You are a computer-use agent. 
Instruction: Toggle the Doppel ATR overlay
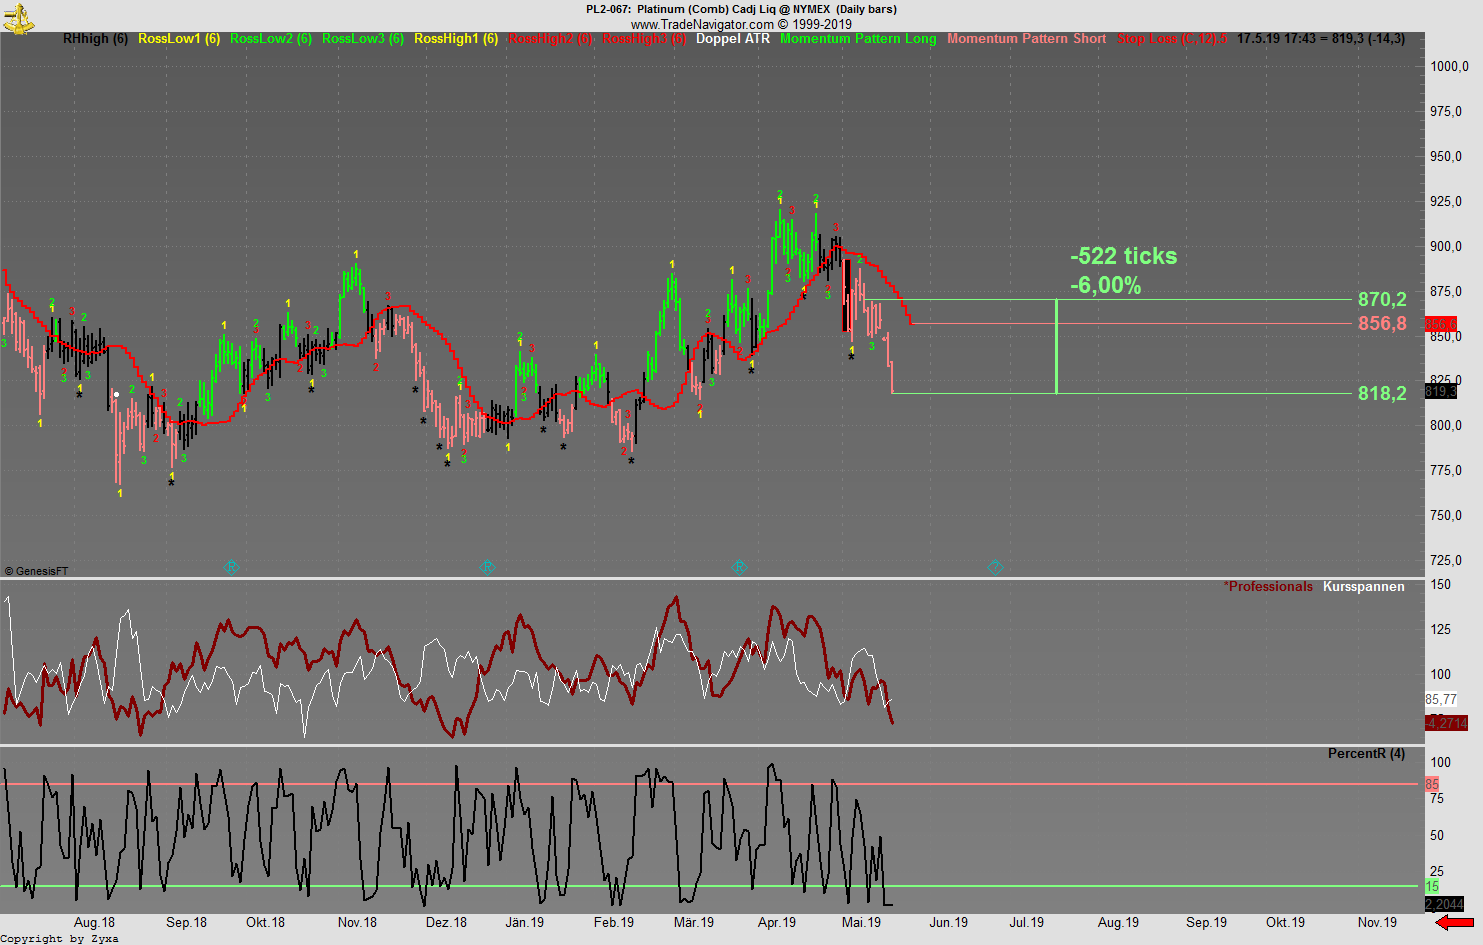point(733,39)
